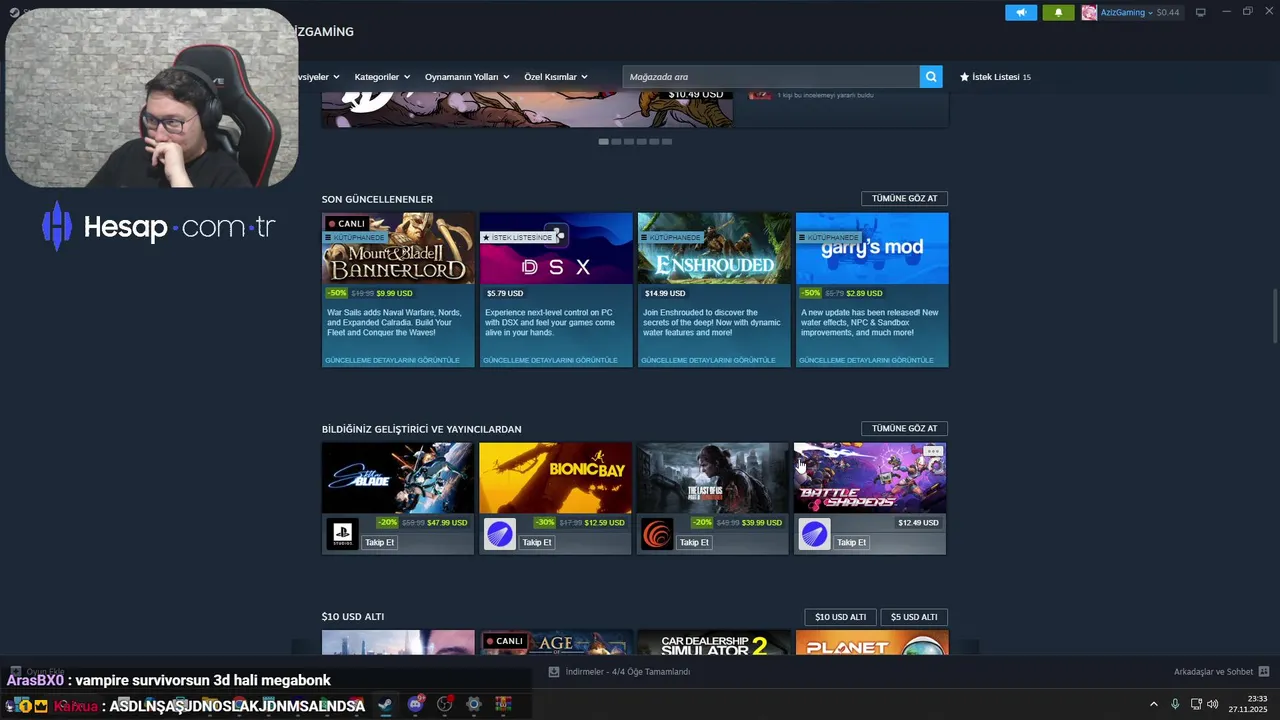
Task: Select the first carousel page dot
Action: tap(603, 142)
